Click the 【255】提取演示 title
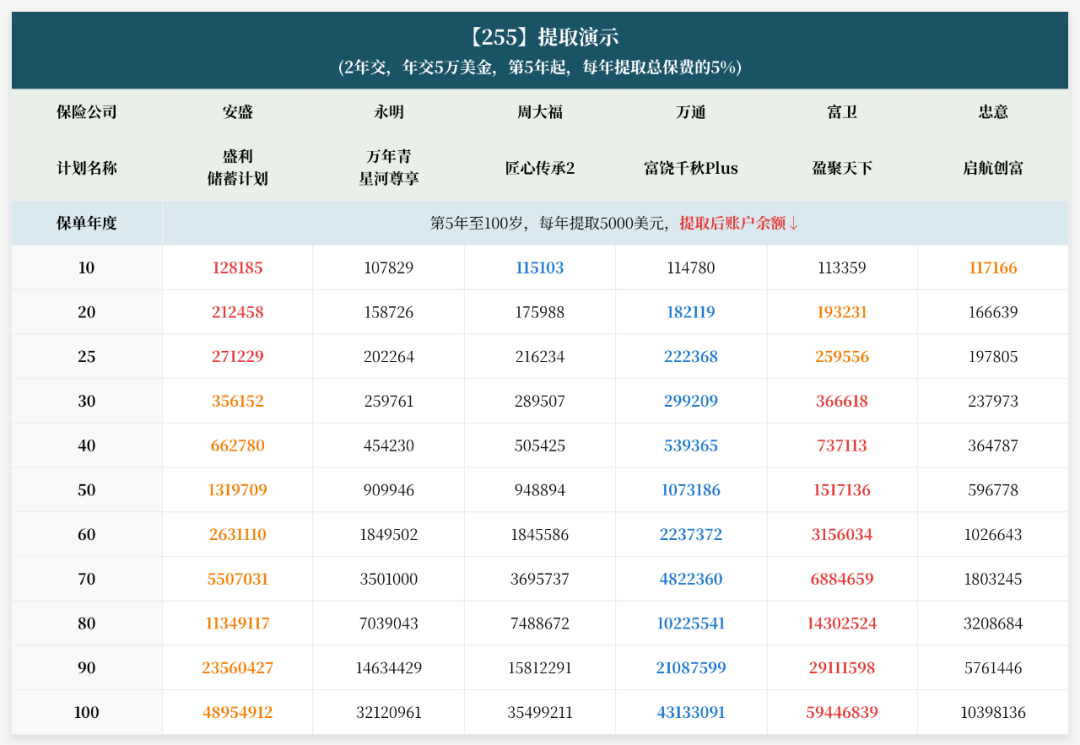The height and width of the screenshot is (745, 1080). point(540,38)
